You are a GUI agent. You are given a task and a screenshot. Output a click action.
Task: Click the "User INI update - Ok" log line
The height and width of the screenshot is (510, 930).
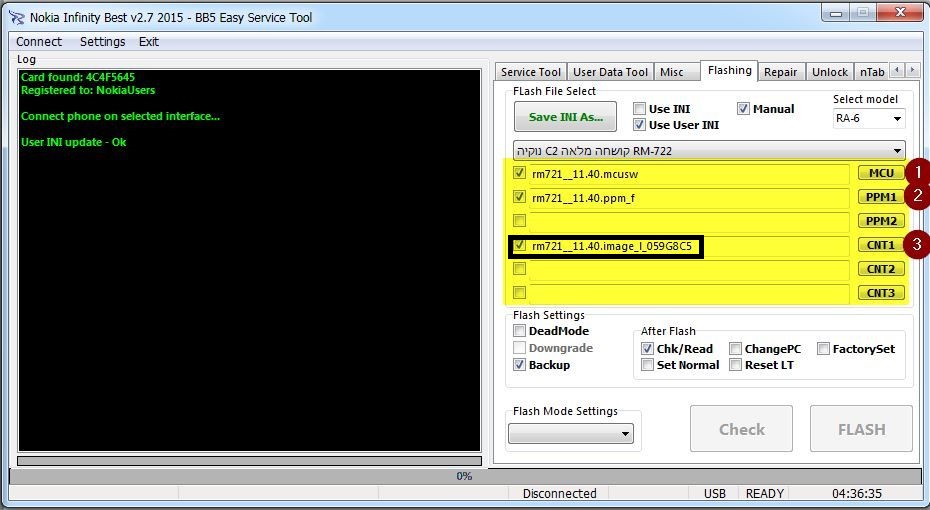pyautogui.click(x=74, y=142)
